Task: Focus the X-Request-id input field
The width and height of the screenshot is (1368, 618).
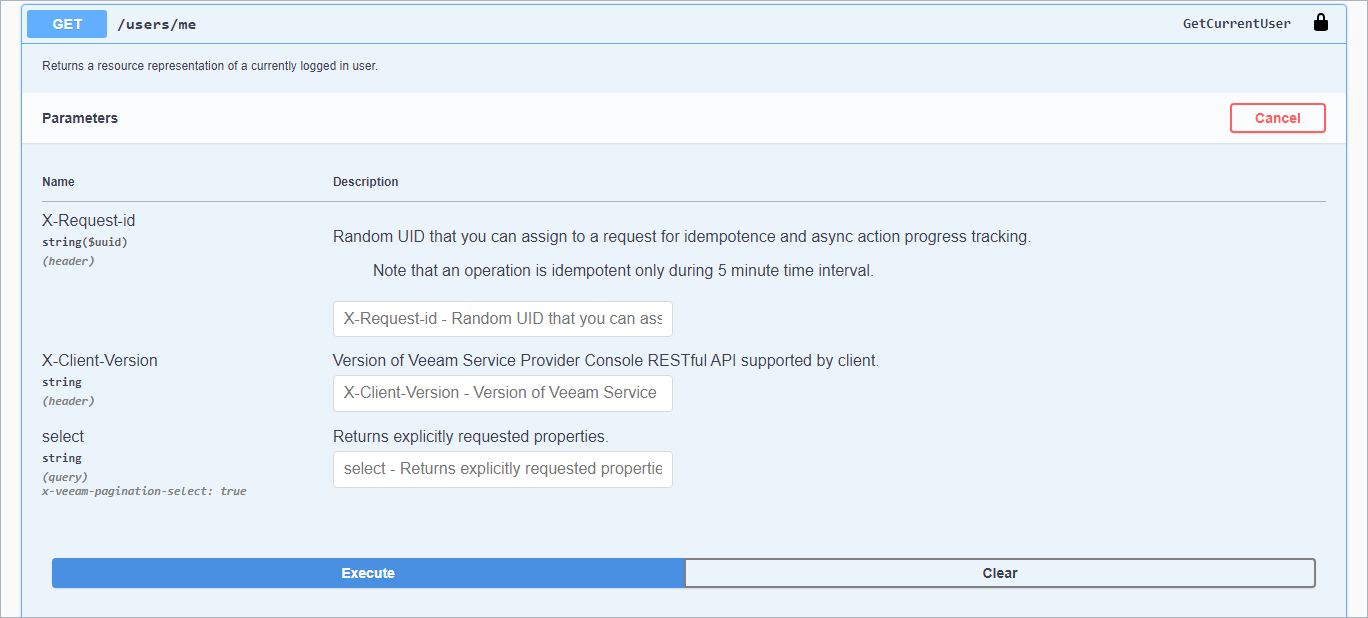Action: coord(502,319)
